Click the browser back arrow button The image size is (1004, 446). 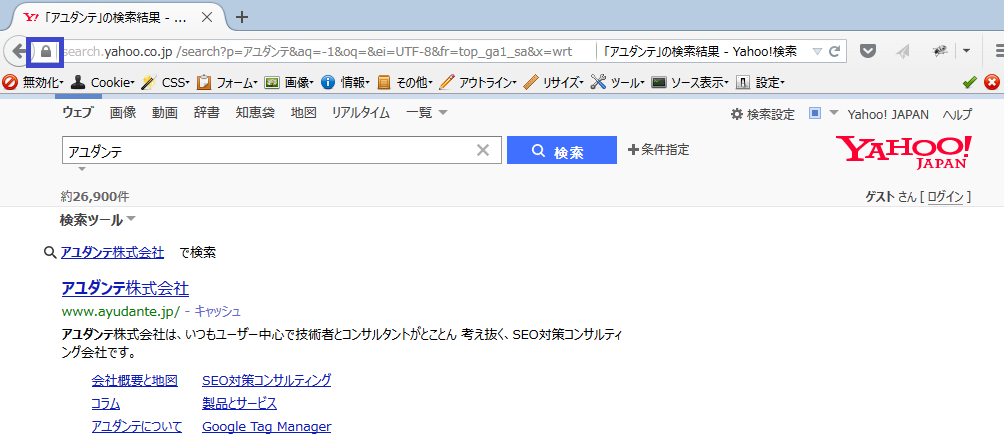(x=17, y=51)
